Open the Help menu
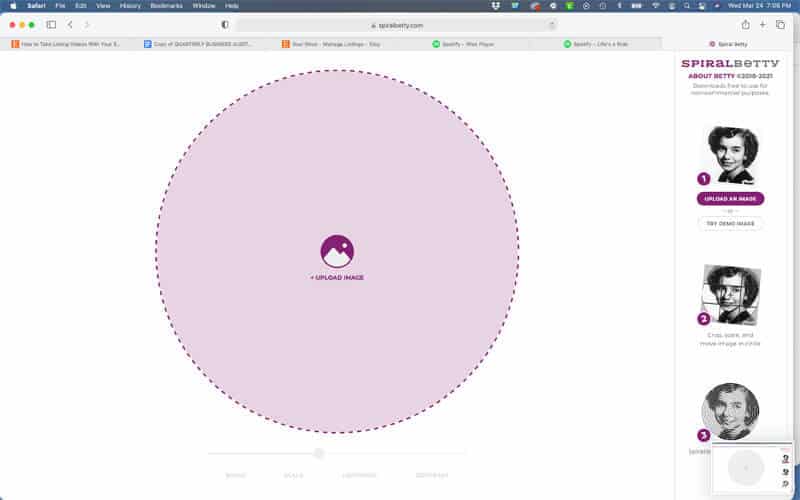Viewport: 800px width, 500px height. click(x=232, y=6)
